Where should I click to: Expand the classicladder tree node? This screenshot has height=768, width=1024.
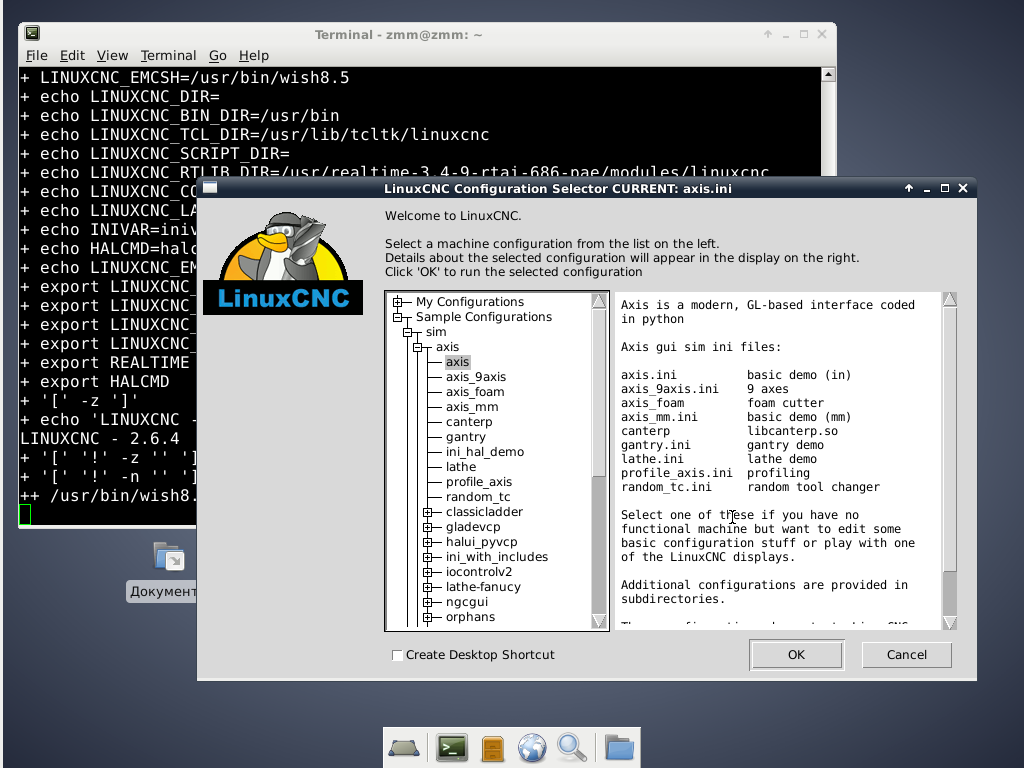(428, 512)
